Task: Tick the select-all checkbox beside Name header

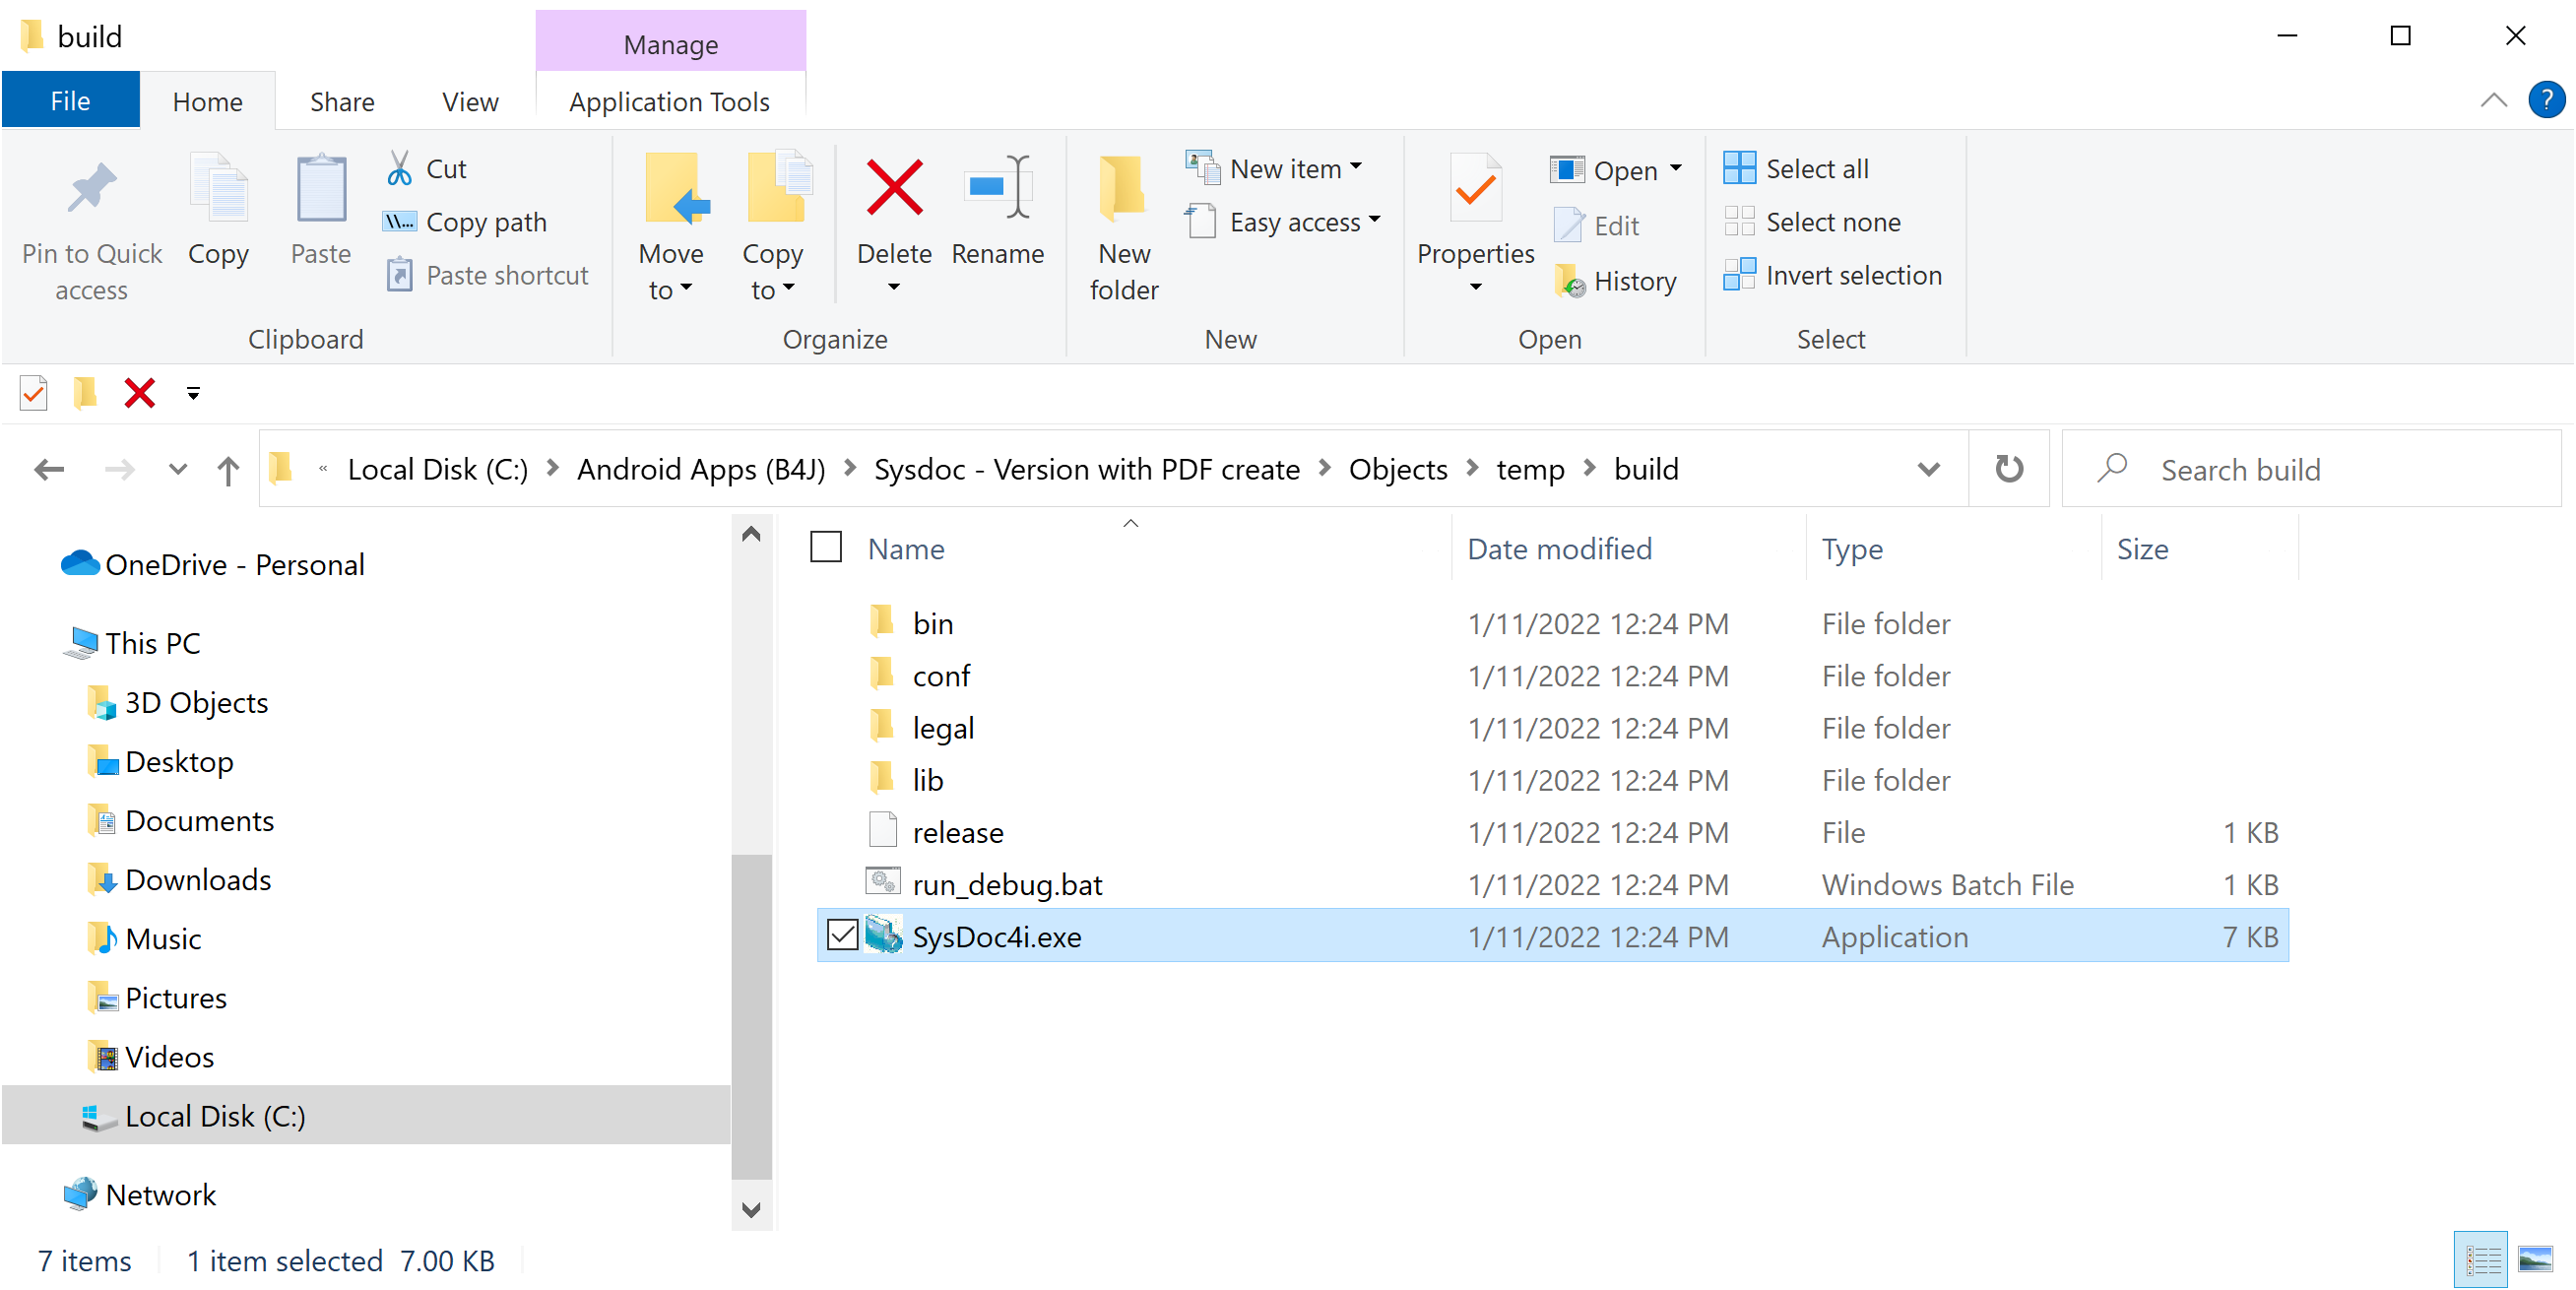Action: click(x=826, y=548)
